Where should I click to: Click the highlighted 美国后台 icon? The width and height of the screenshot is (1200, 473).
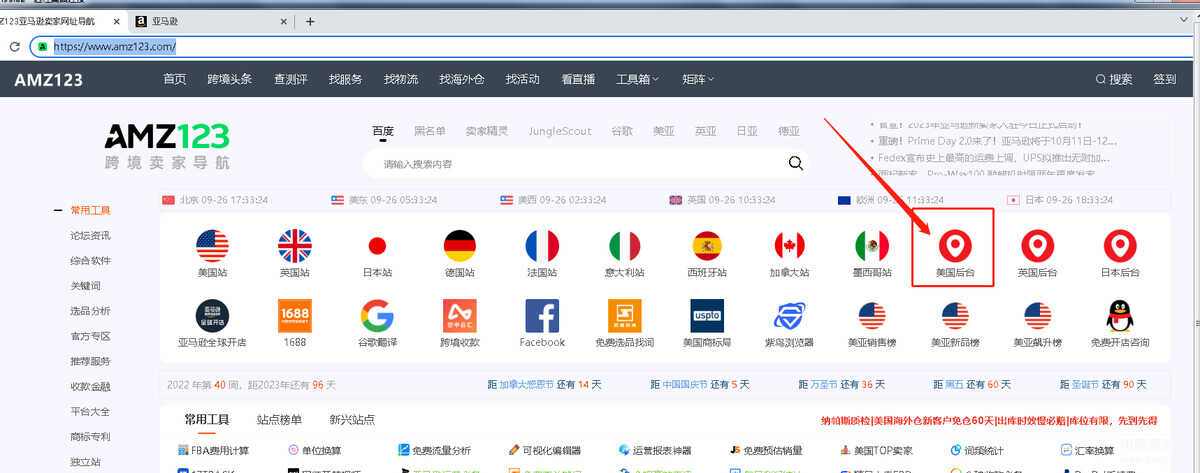click(953, 246)
